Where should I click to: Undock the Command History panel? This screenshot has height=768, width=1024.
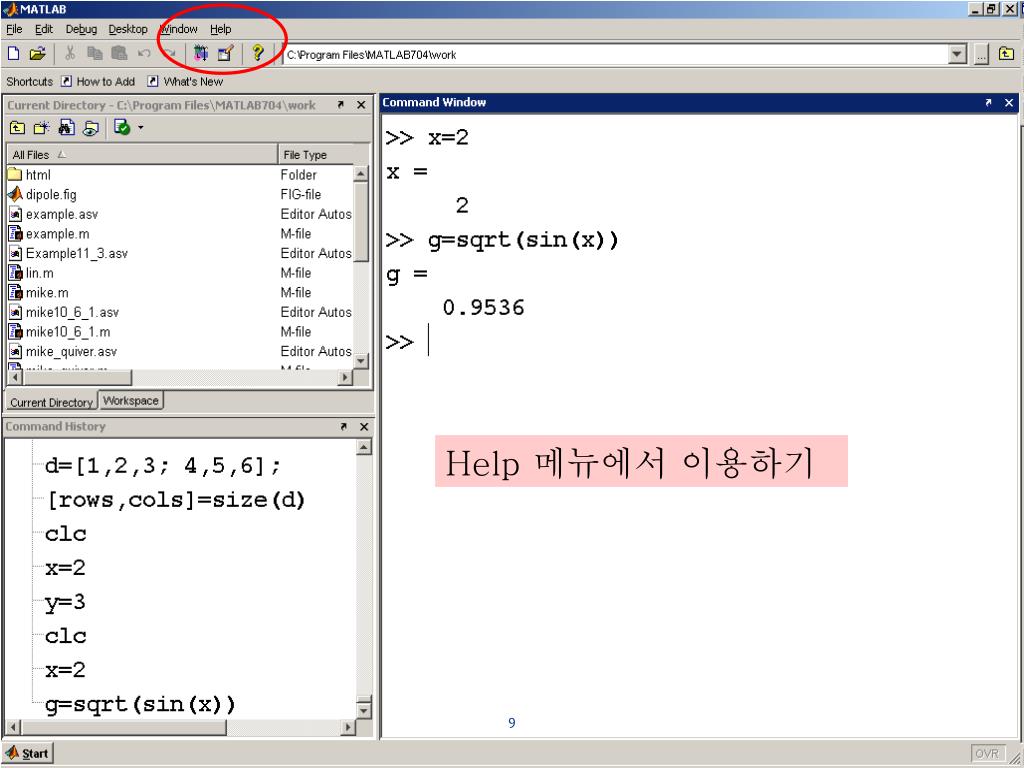[x=344, y=426]
